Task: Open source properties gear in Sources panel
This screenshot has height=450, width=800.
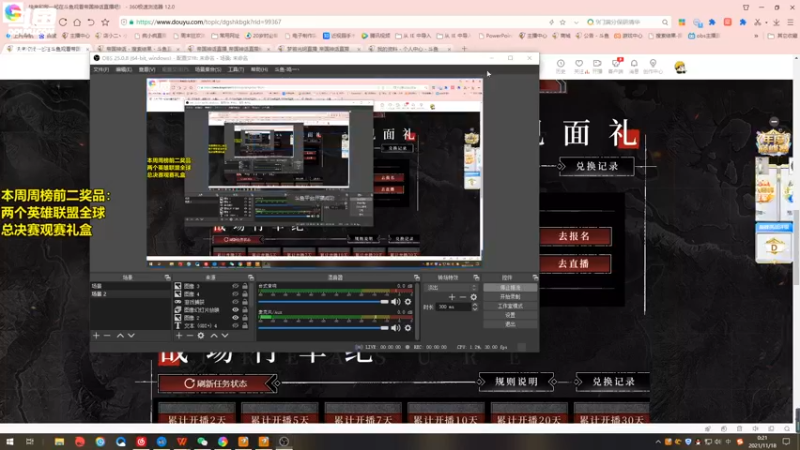Action: [x=201, y=336]
